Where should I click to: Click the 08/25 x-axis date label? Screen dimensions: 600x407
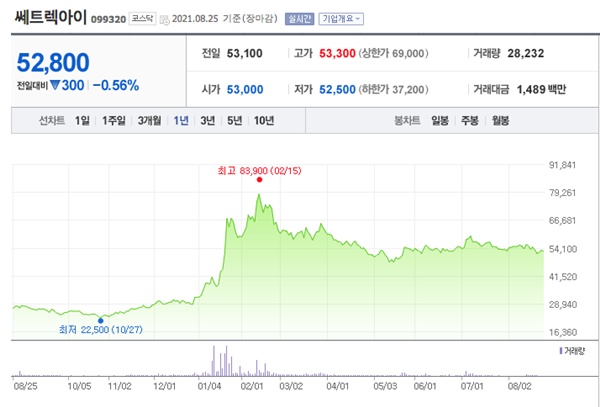coord(25,386)
